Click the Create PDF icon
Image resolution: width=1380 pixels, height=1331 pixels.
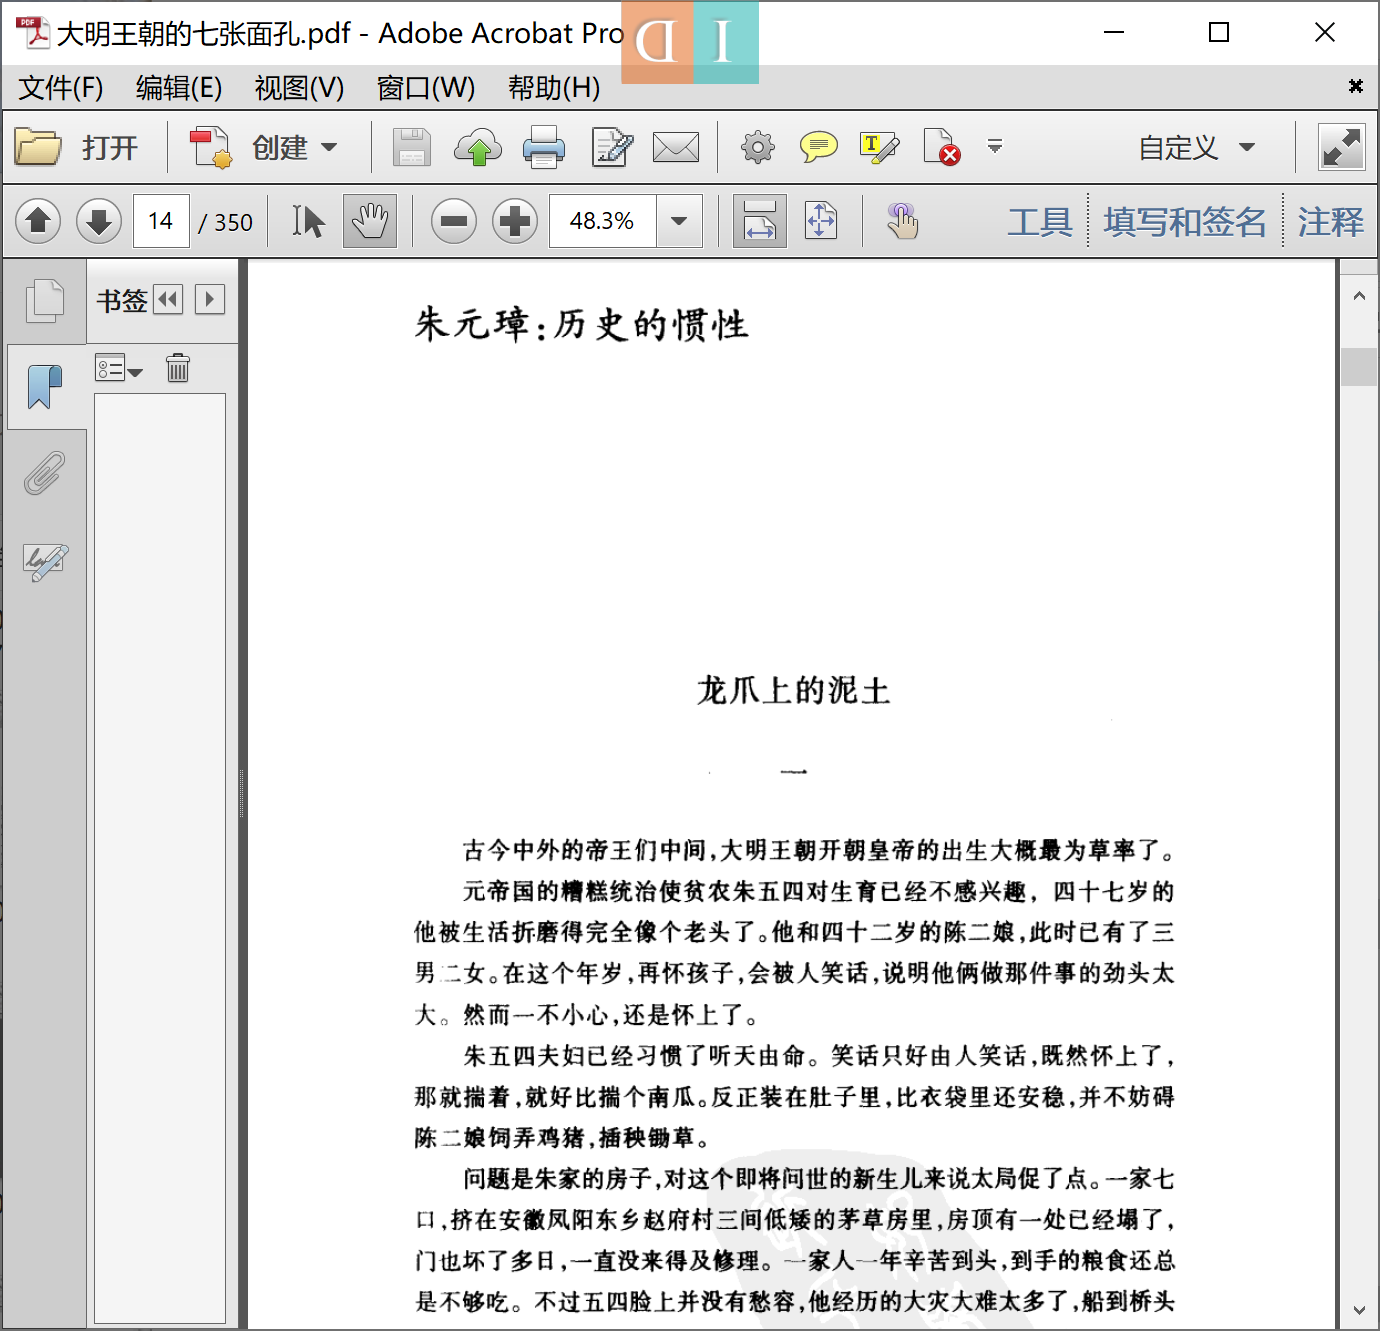211,147
